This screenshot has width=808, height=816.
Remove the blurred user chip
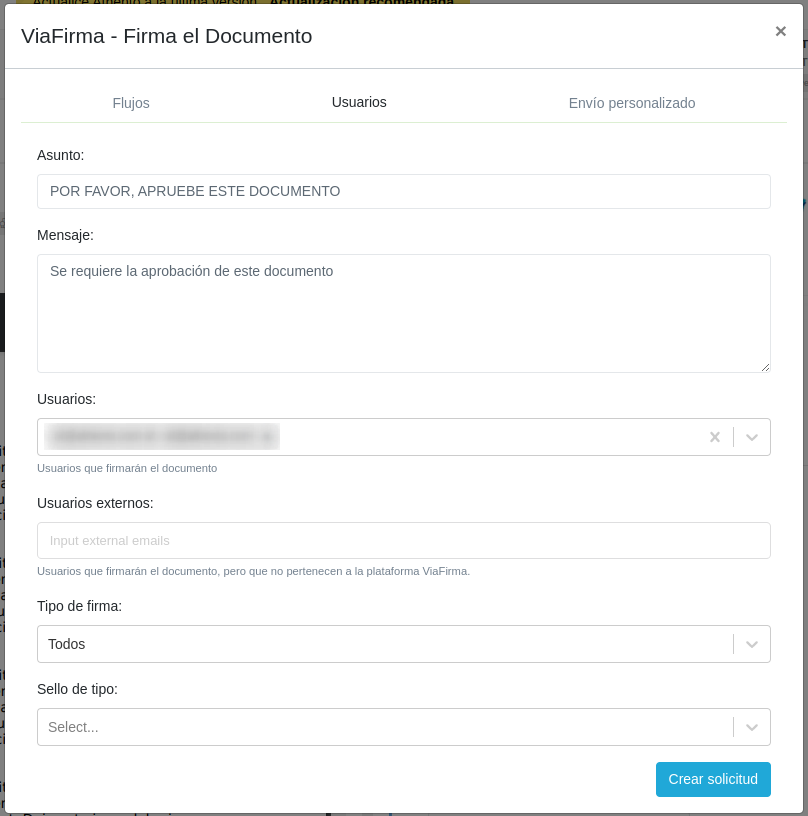pyautogui.click(x=266, y=437)
